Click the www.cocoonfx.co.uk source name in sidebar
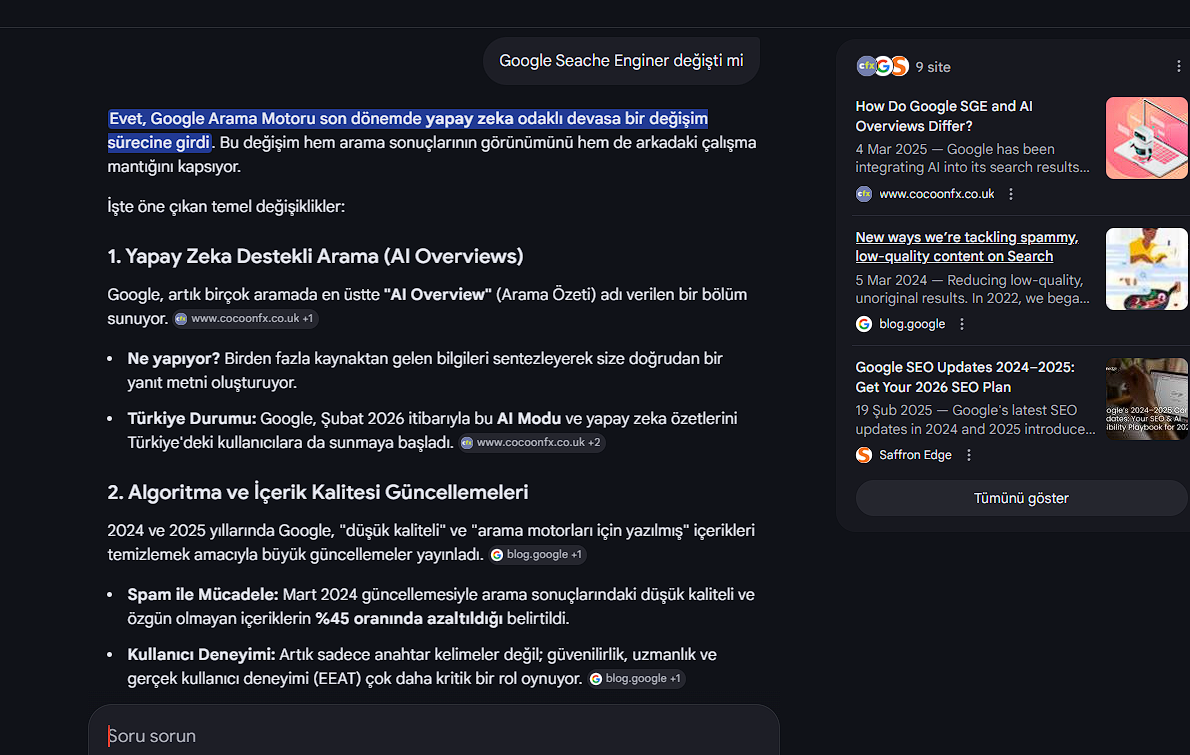 (x=937, y=194)
